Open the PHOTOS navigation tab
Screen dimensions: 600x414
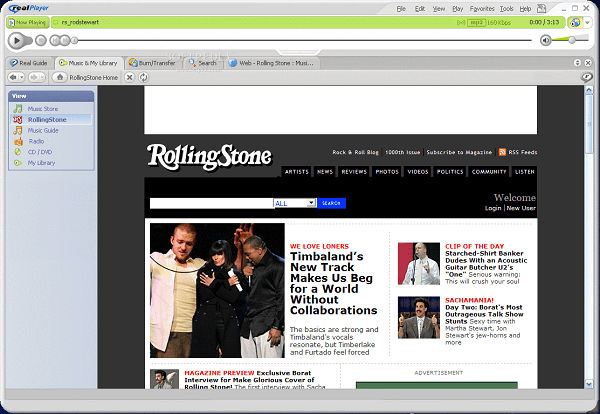tap(387, 172)
